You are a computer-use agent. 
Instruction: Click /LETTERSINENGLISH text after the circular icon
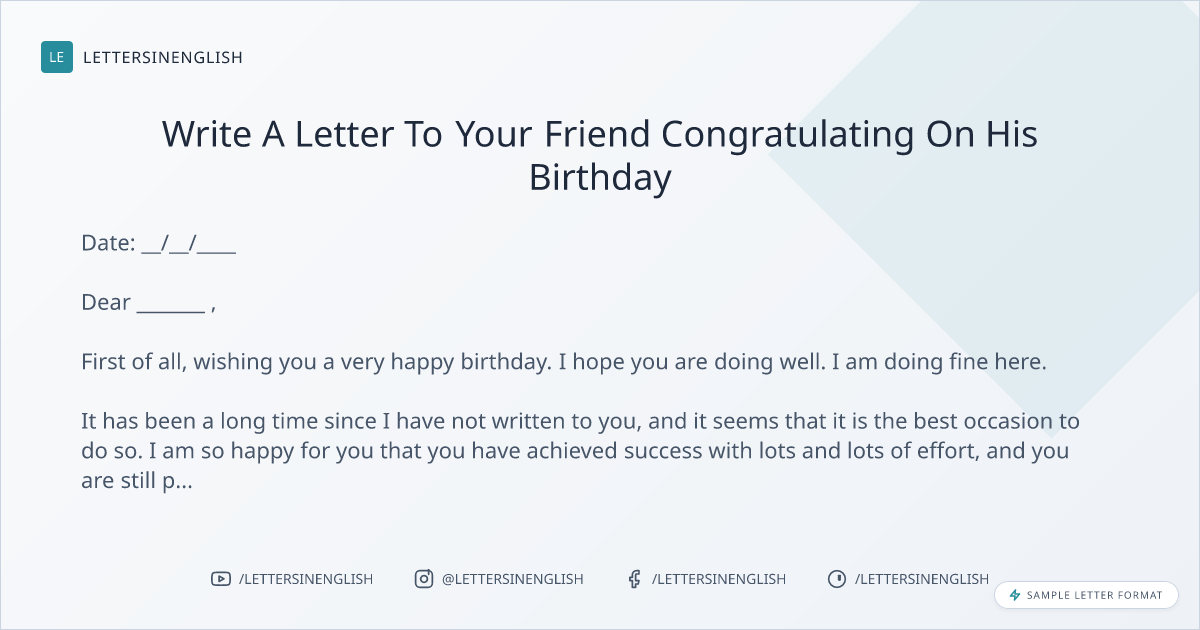pyautogui.click(x=921, y=579)
